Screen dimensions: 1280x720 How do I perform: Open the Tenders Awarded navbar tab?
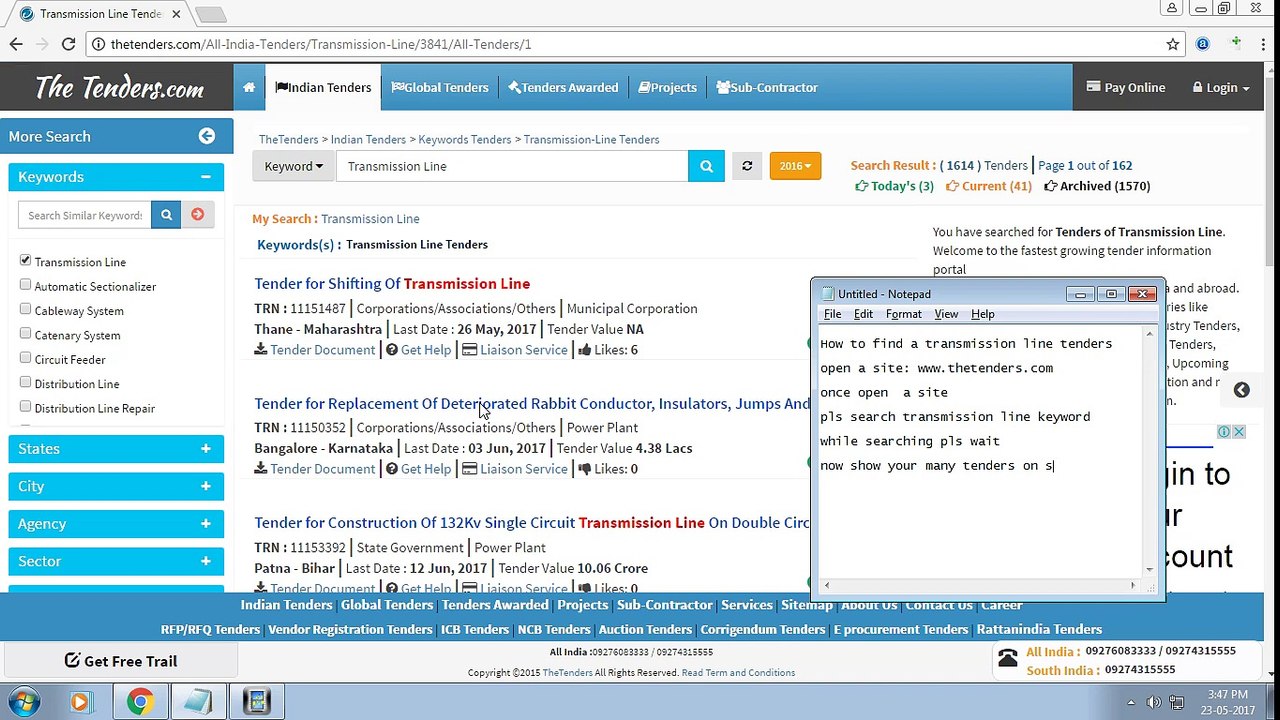tap(563, 87)
